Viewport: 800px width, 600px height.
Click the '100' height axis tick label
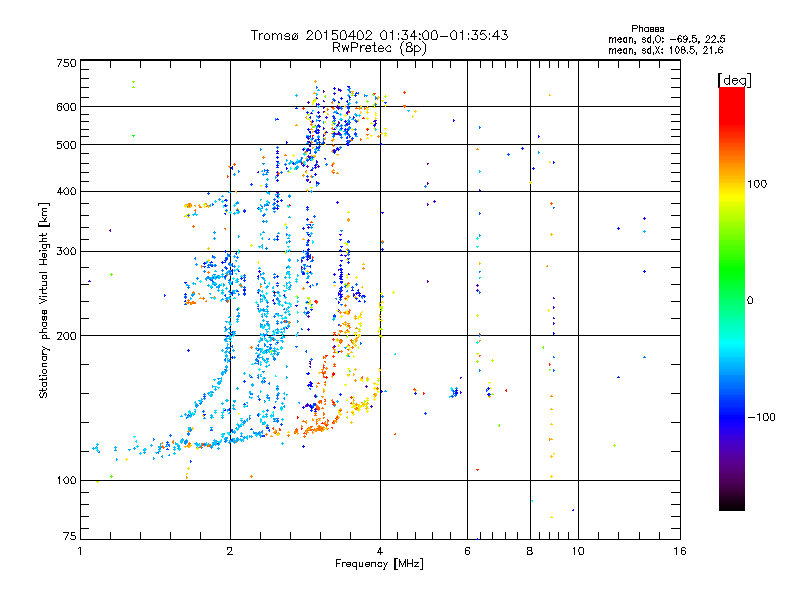tap(66, 481)
